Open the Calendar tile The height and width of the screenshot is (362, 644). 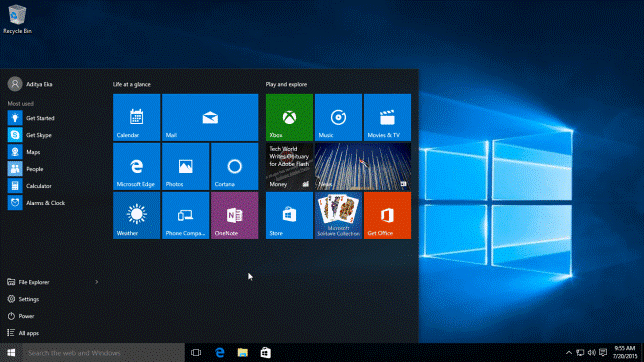pos(136,118)
